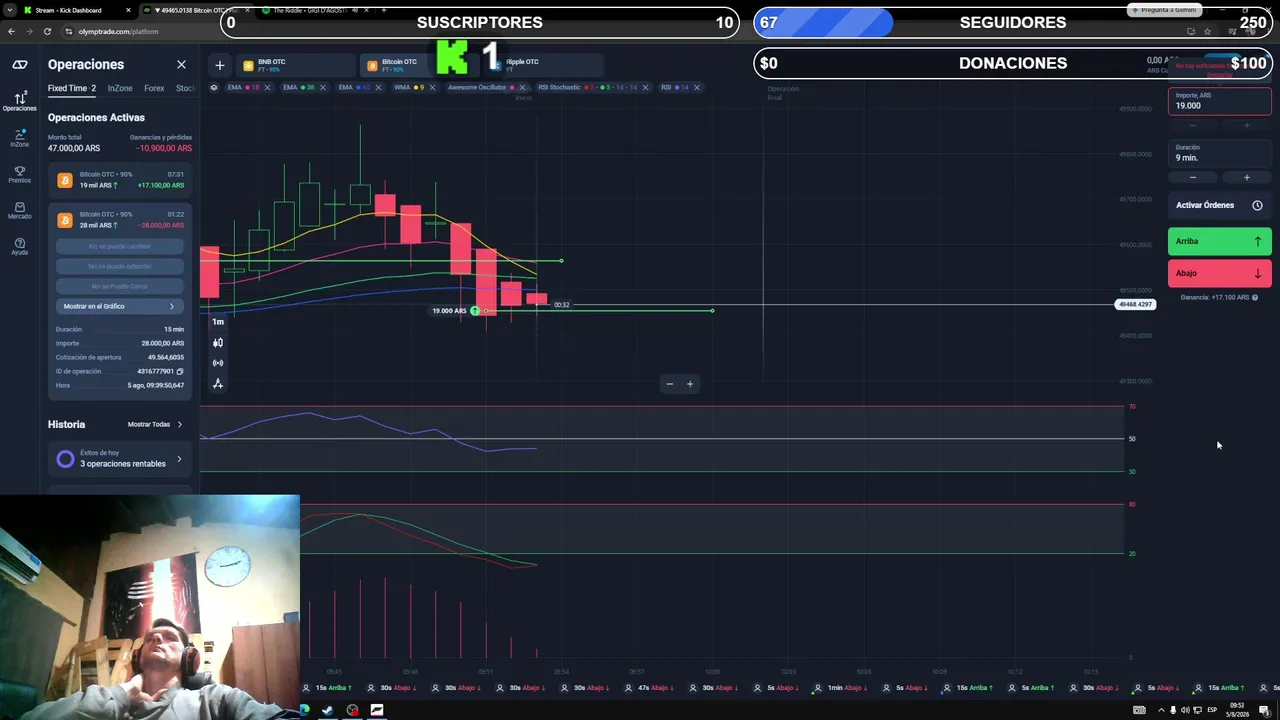Click the Activar Órdenes button

[x=1219, y=205]
